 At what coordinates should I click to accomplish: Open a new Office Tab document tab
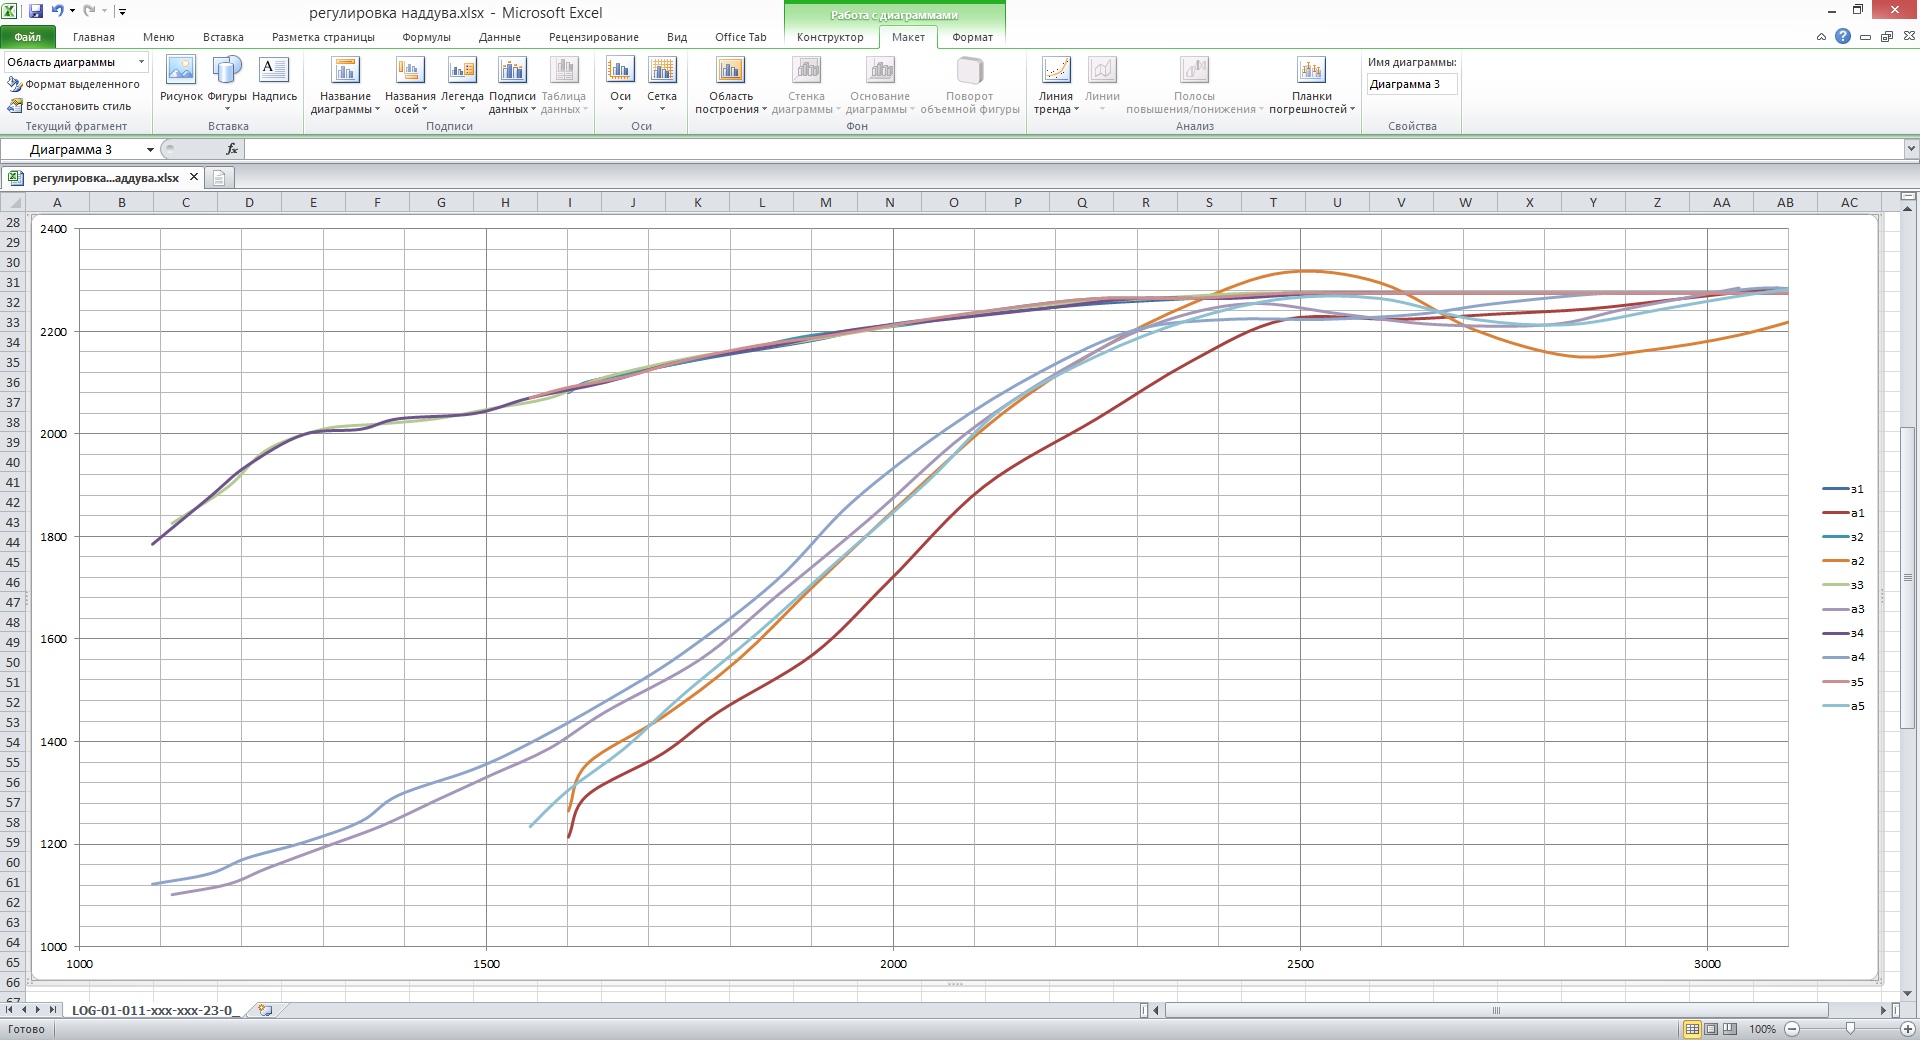tap(219, 178)
